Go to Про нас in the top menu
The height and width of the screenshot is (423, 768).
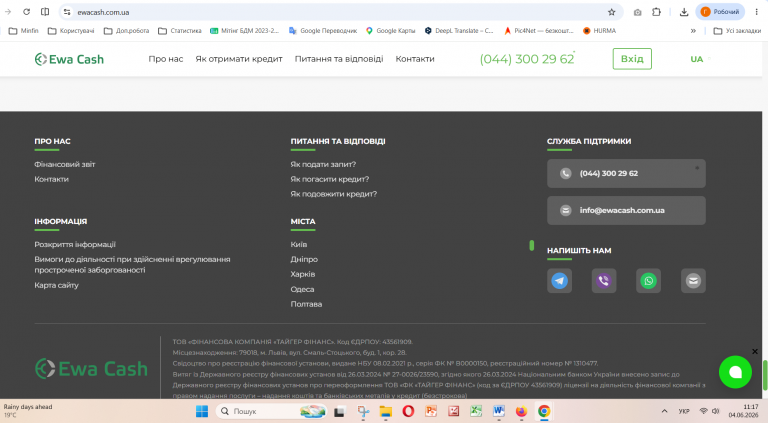[x=166, y=59]
